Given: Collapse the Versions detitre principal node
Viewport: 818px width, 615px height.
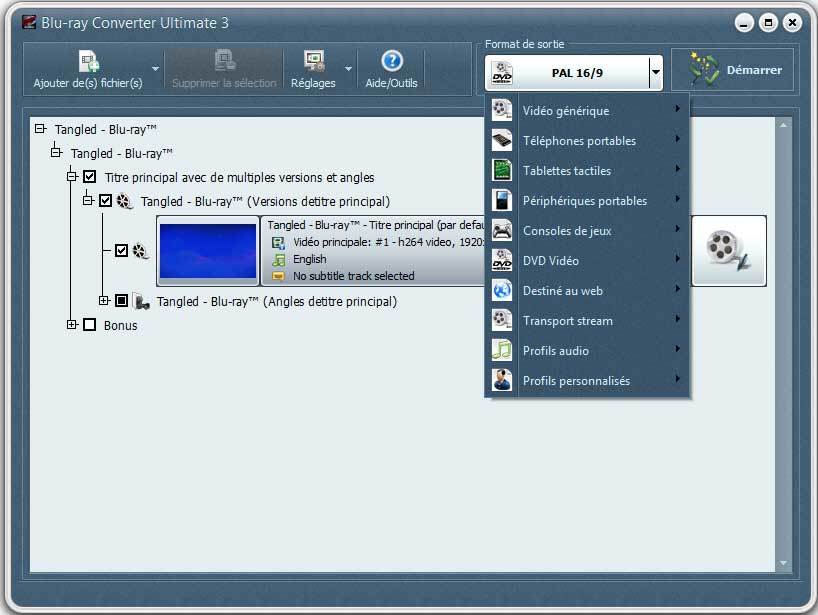Looking at the screenshot, I should 88,200.
